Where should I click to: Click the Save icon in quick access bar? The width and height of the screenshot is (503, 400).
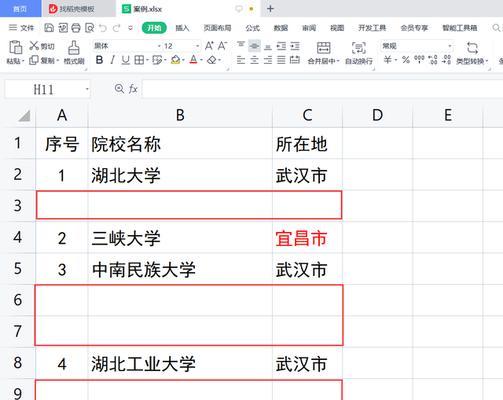click(x=49, y=28)
